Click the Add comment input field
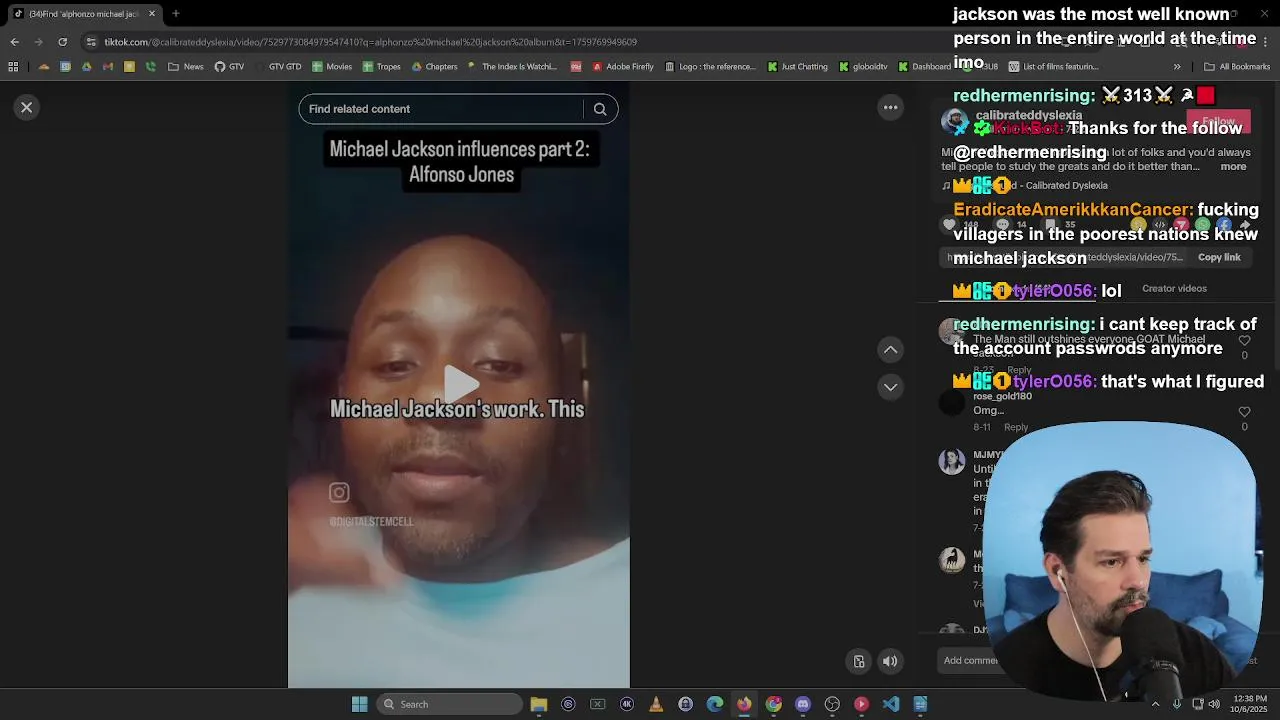This screenshot has height=720, width=1280. pyautogui.click(x=972, y=660)
